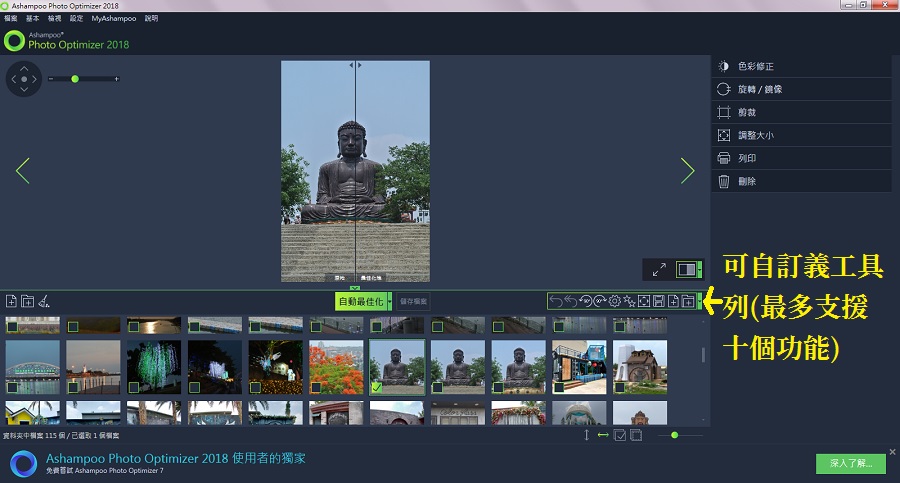The image size is (900, 483).
Task: Pan right with the navigation pad arrow
Action: [x=34, y=79]
